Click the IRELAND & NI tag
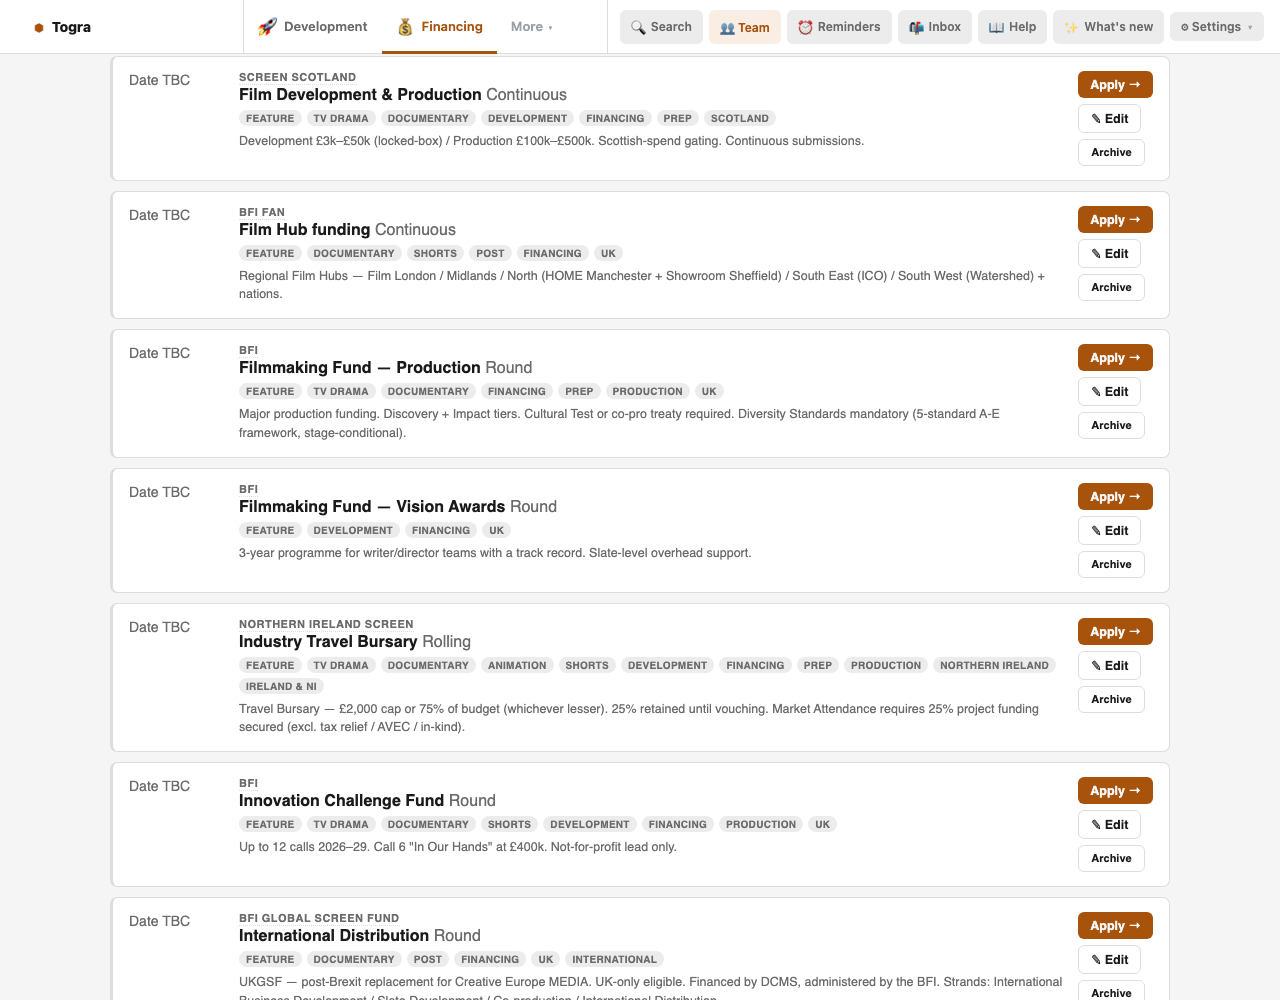 point(281,686)
